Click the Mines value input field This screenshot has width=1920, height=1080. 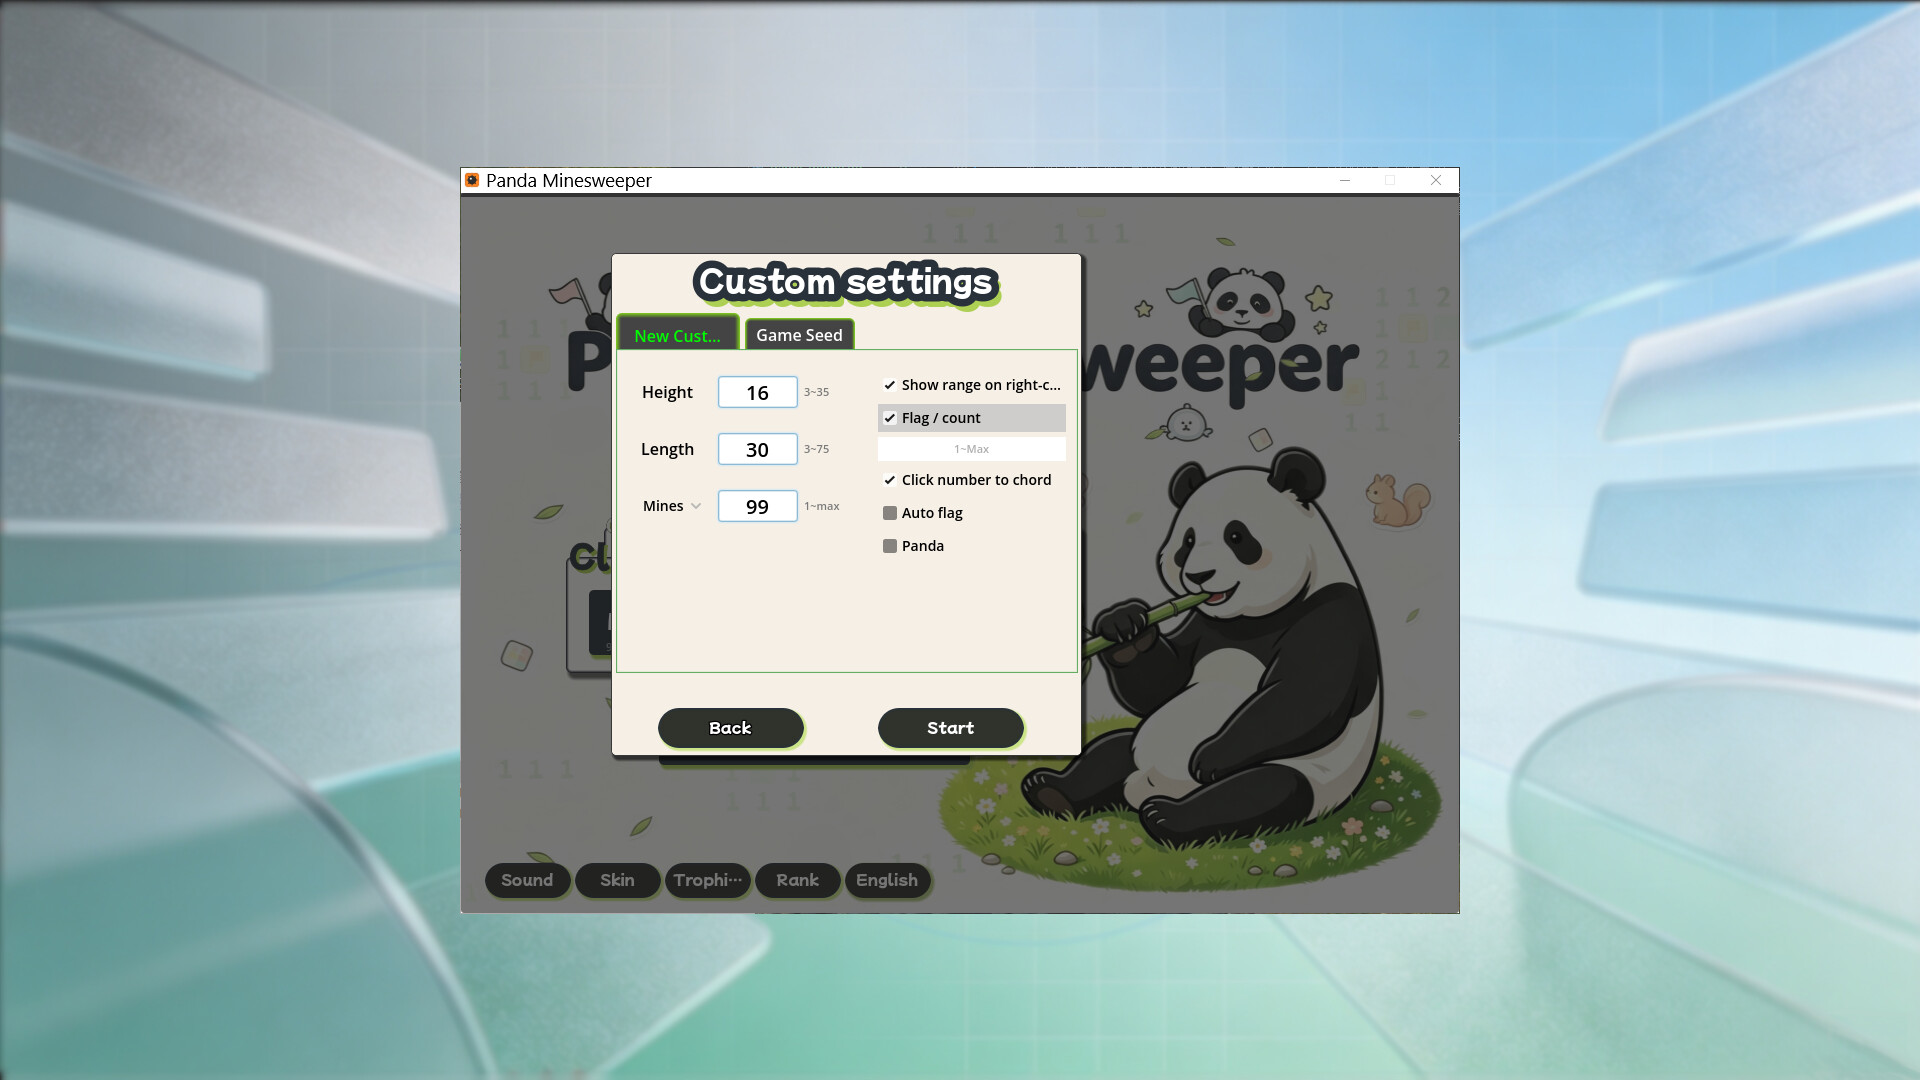click(x=758, y=506)
